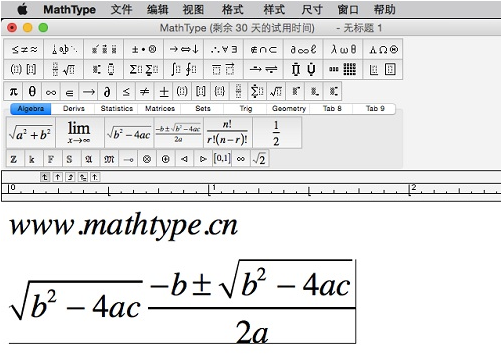502x364 pixels.
Task: Open the Greek lowercase letters palette (λωθ)
Action: pos(343,50)
